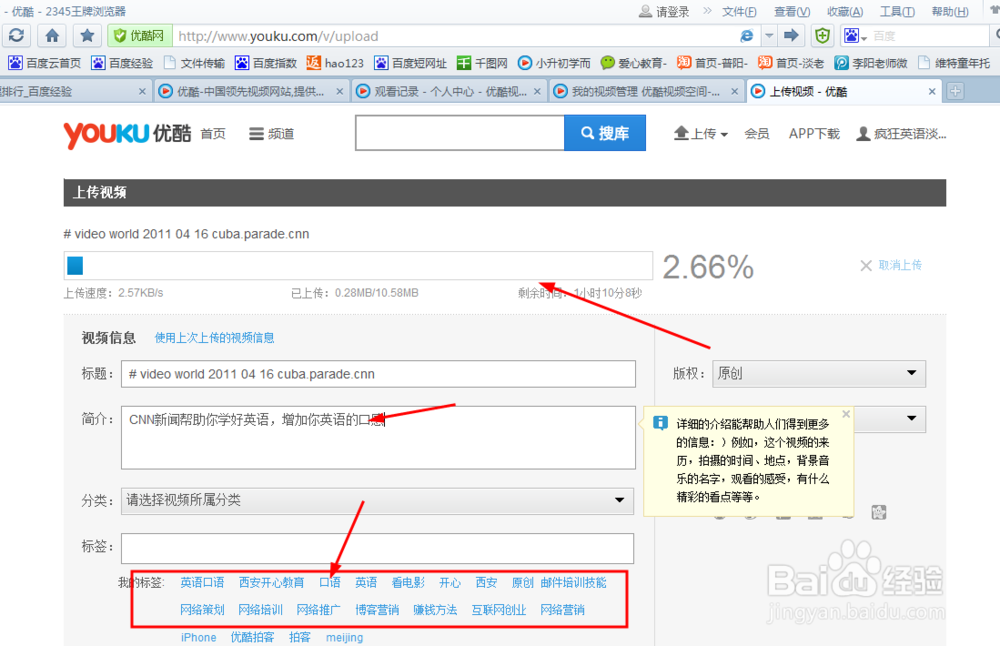1000x646 pixels.
Task: Select the 博客营销 tag
Action: pos(377,610)
